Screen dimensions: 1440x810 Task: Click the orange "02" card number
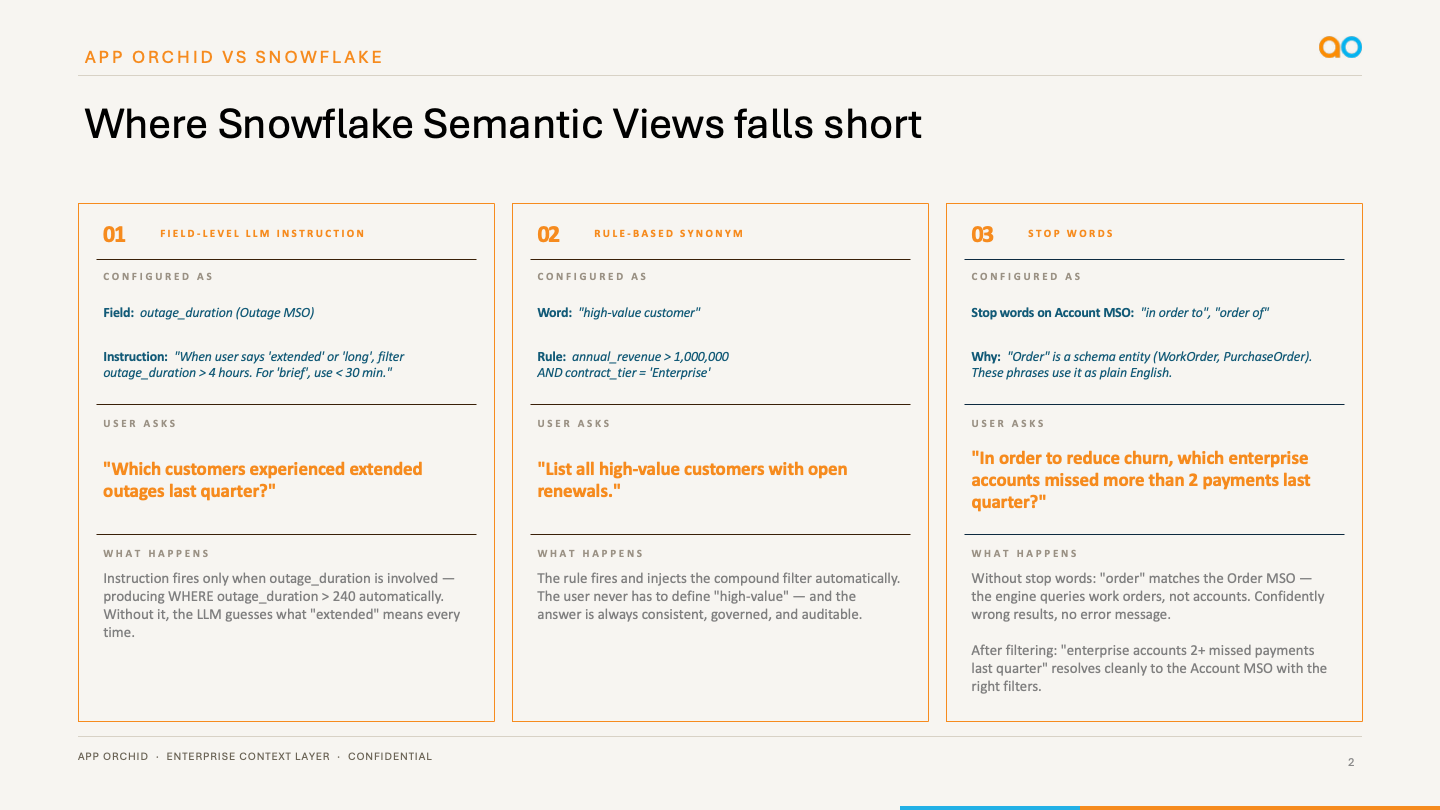coord(548,234)
